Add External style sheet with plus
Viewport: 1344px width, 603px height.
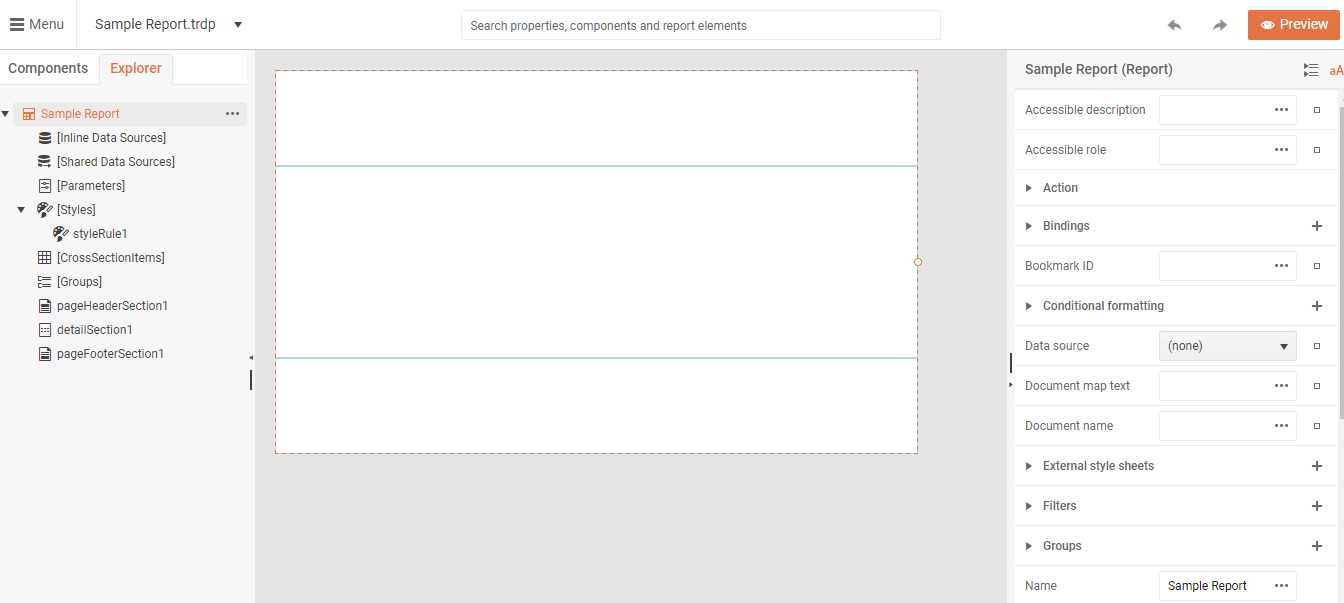tap(1317, 466)
